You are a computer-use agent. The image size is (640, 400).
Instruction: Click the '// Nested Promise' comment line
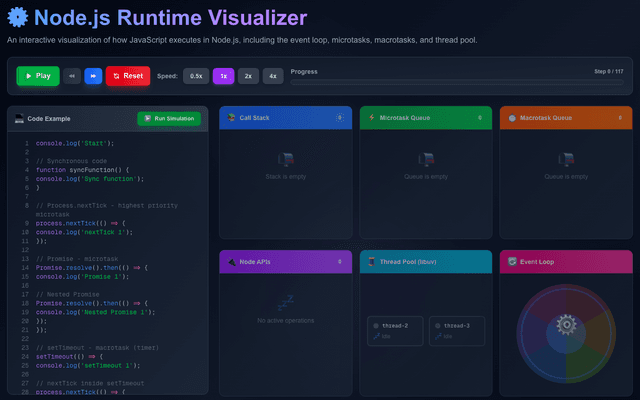click(67, 295)
